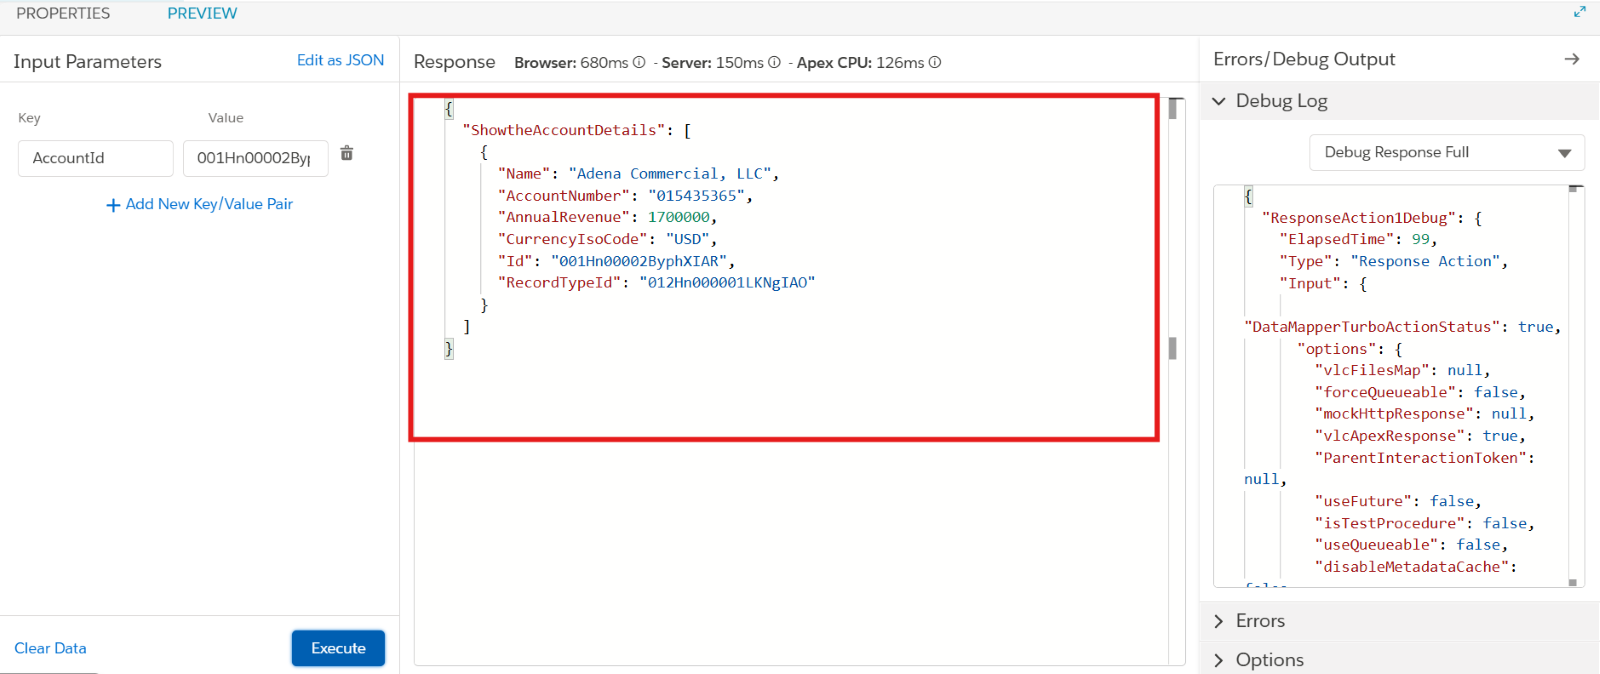Select the PREVIEW tab
The height and width of the screenshot is (674, 1600).
202,13
